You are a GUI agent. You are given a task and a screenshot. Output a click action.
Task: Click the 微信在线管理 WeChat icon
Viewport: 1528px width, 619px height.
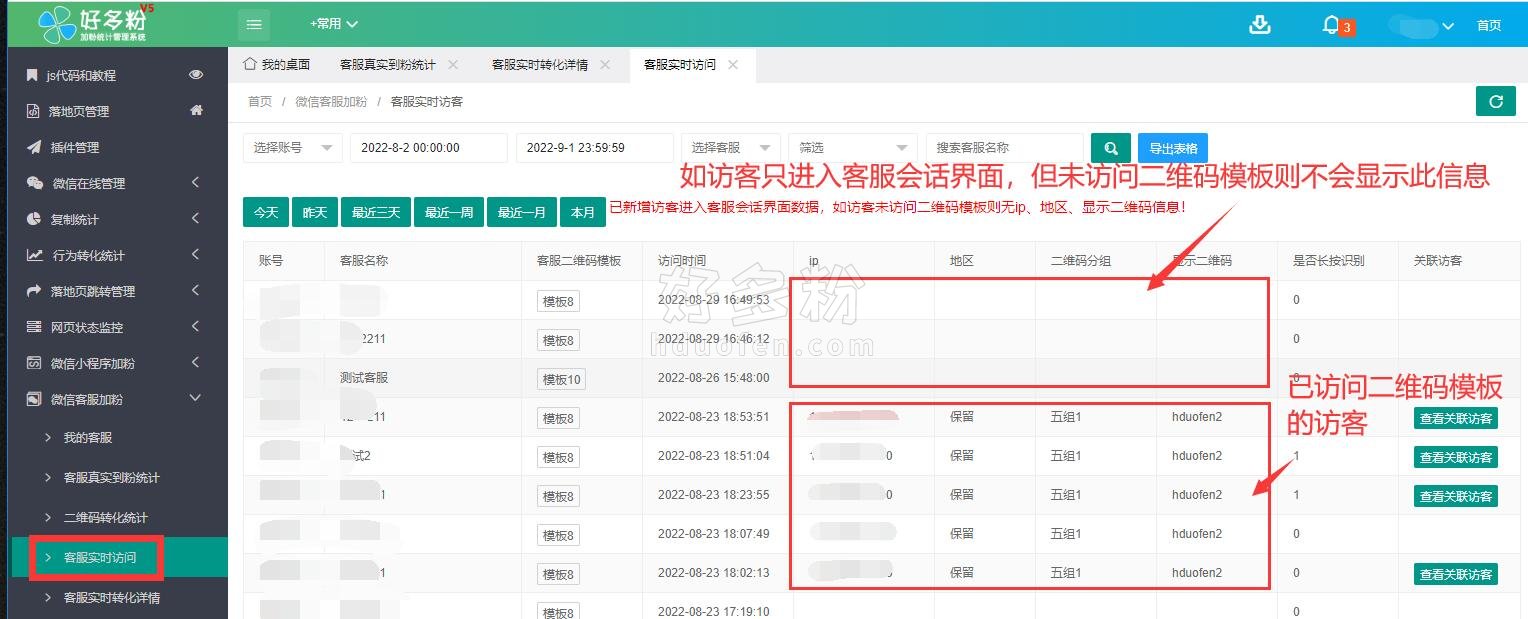[34, 183]
